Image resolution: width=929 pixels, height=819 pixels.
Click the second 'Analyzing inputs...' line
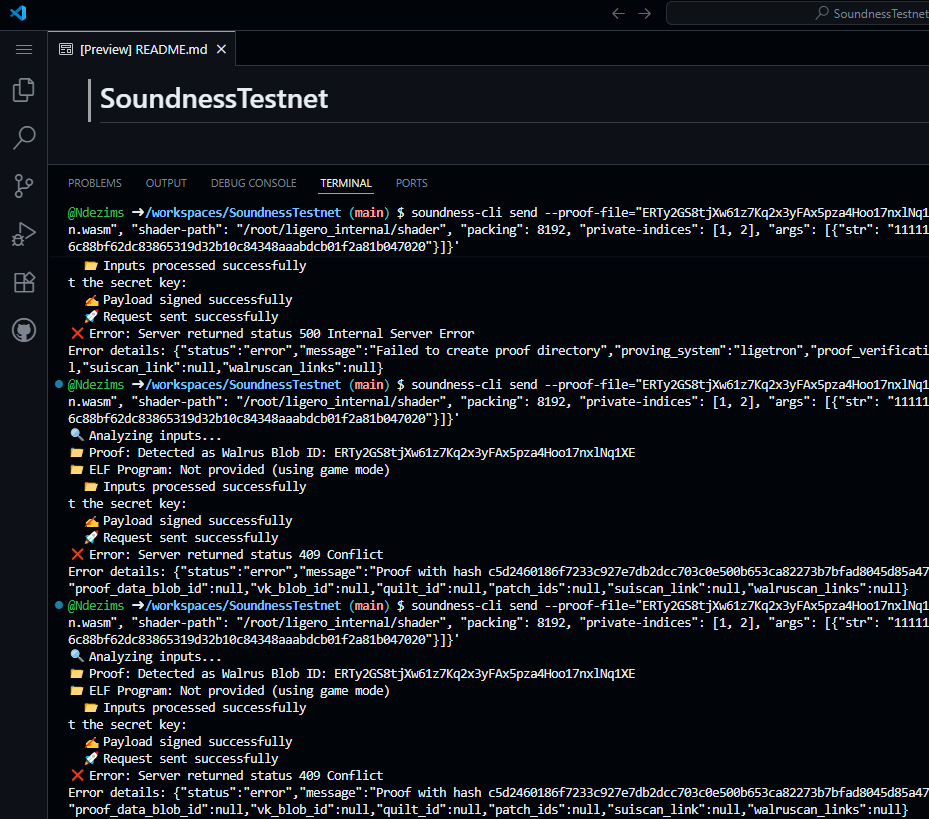tap(146, 657)
